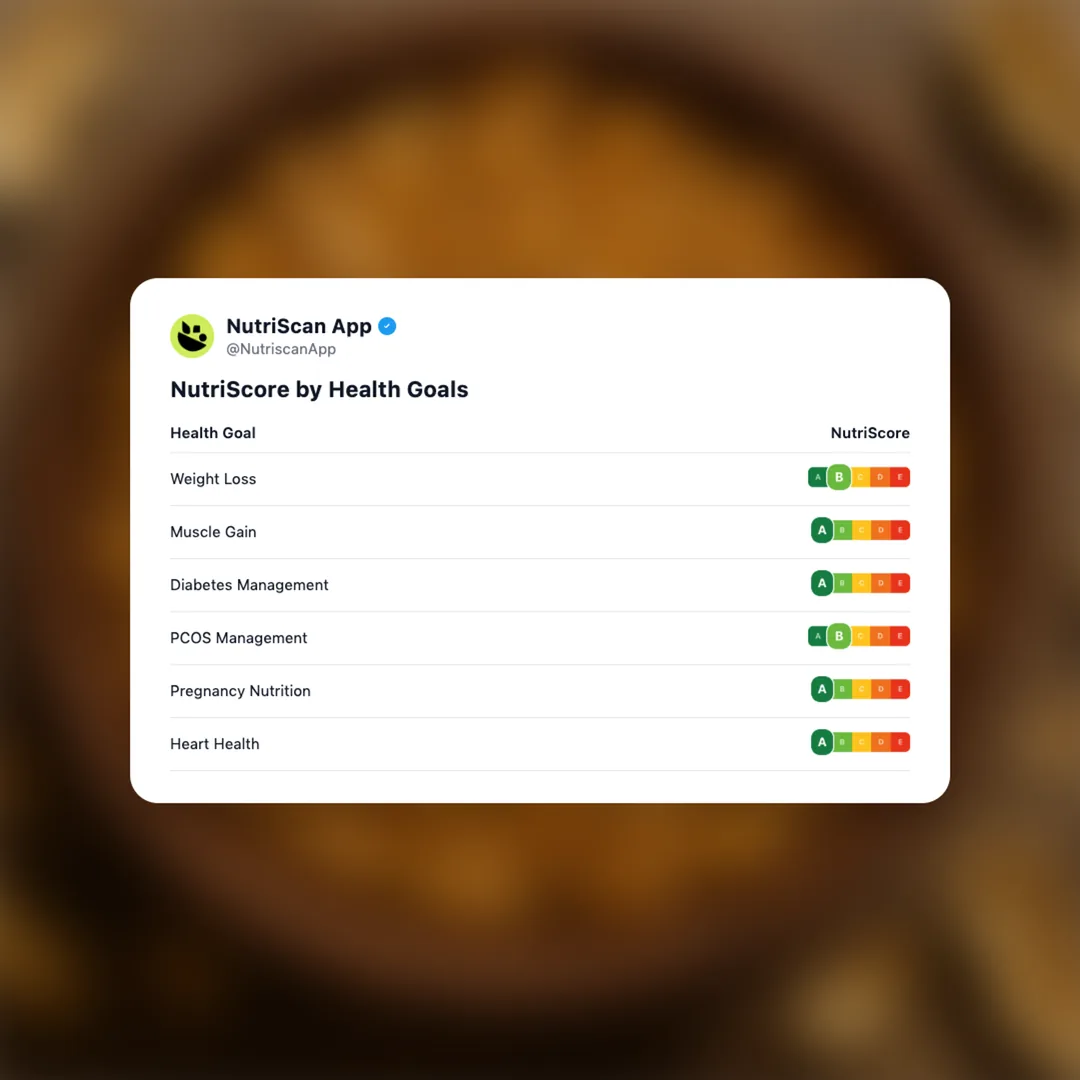Screen dimensions: 1080x1080
Task: Click the Diabetes Management NutriScore badge
Action: [x=860, y=584]
